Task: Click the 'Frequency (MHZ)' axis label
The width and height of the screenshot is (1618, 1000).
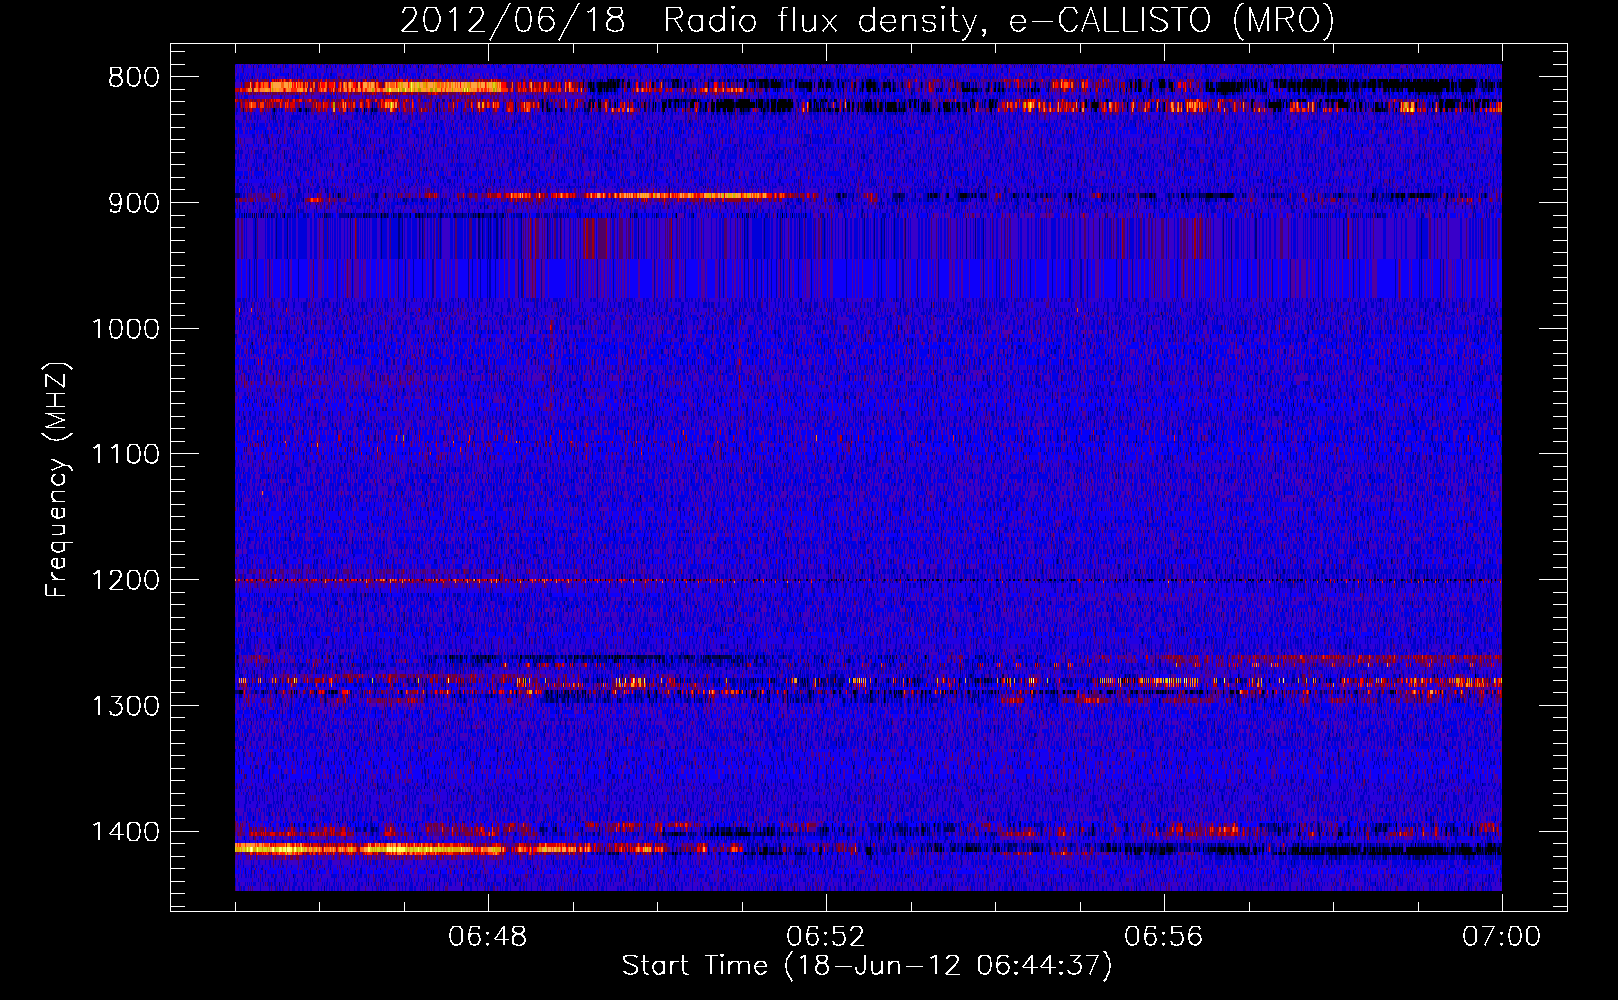Action: (57, 480)
